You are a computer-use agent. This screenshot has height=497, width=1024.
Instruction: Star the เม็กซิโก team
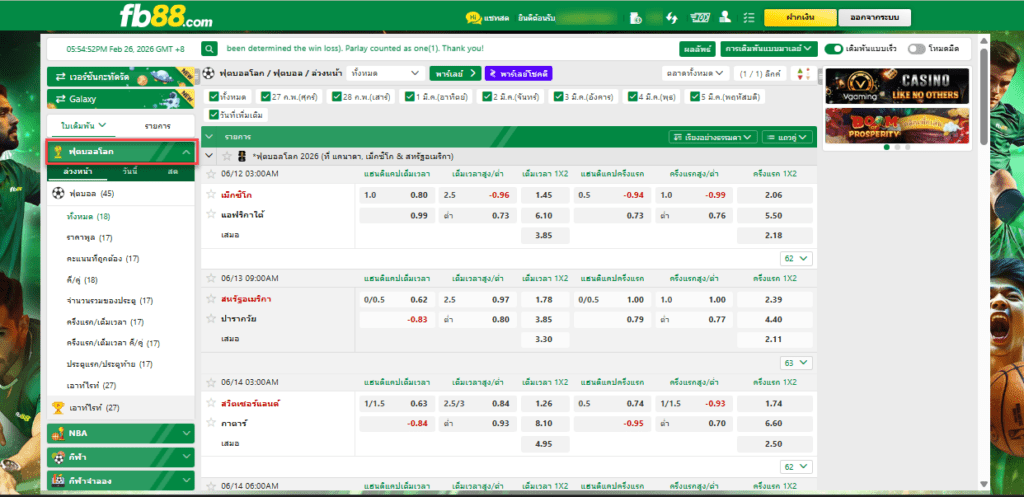(211, 195)
